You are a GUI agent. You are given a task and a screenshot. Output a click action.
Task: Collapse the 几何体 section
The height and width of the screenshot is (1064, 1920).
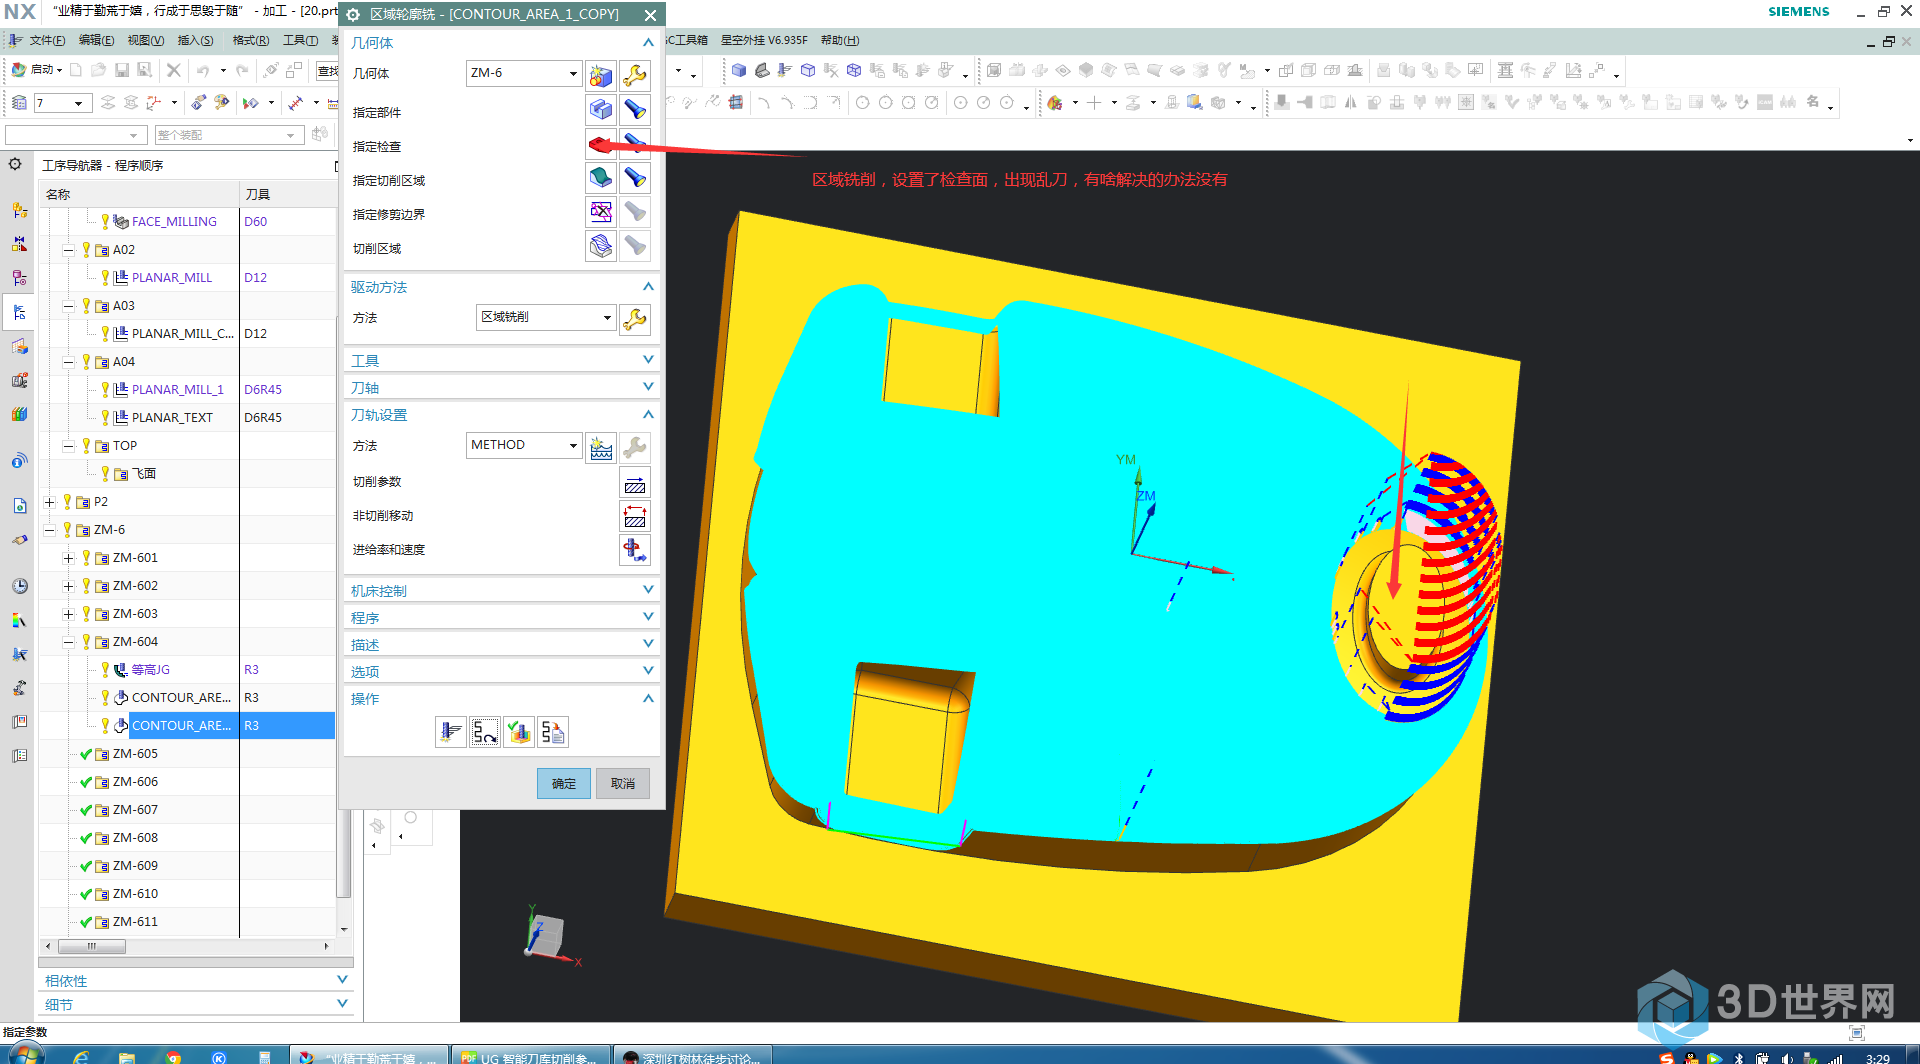[x=502, y=42]
